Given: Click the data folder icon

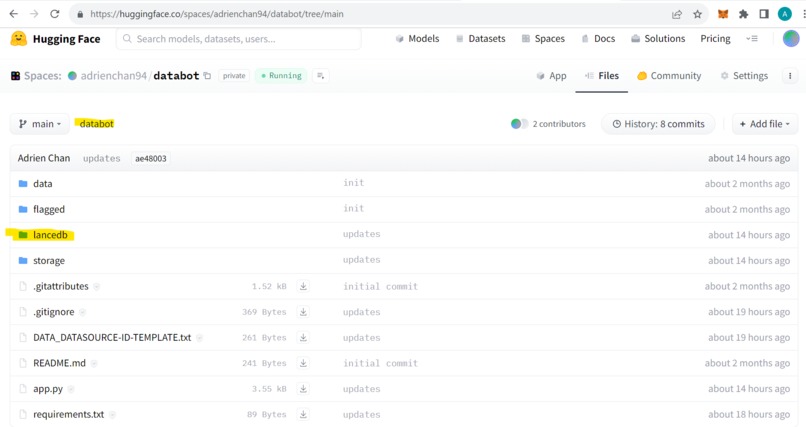Looking at the screenshot, I should tap(23, 183).
